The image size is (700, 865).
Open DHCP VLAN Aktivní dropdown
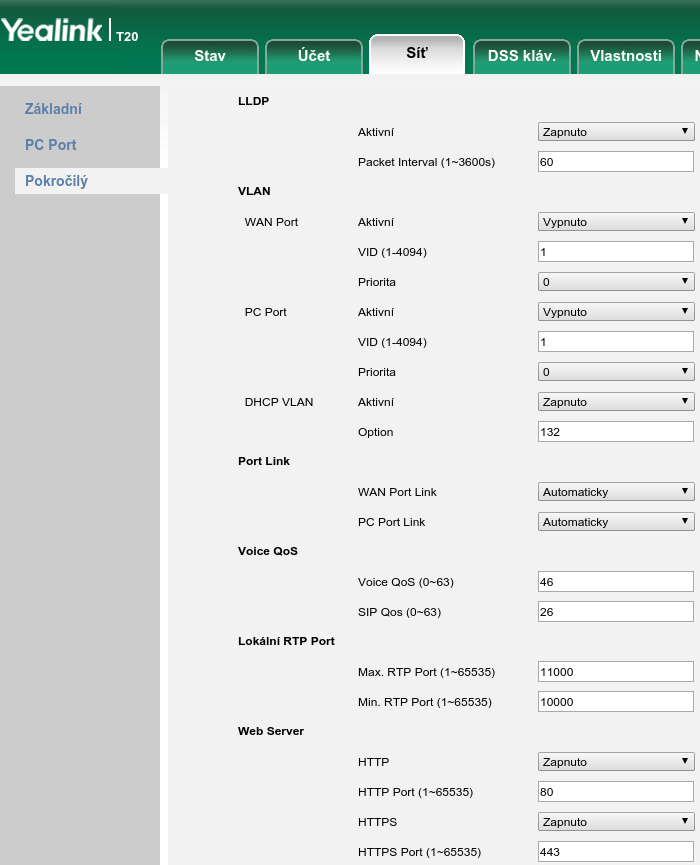pos(616,402)
